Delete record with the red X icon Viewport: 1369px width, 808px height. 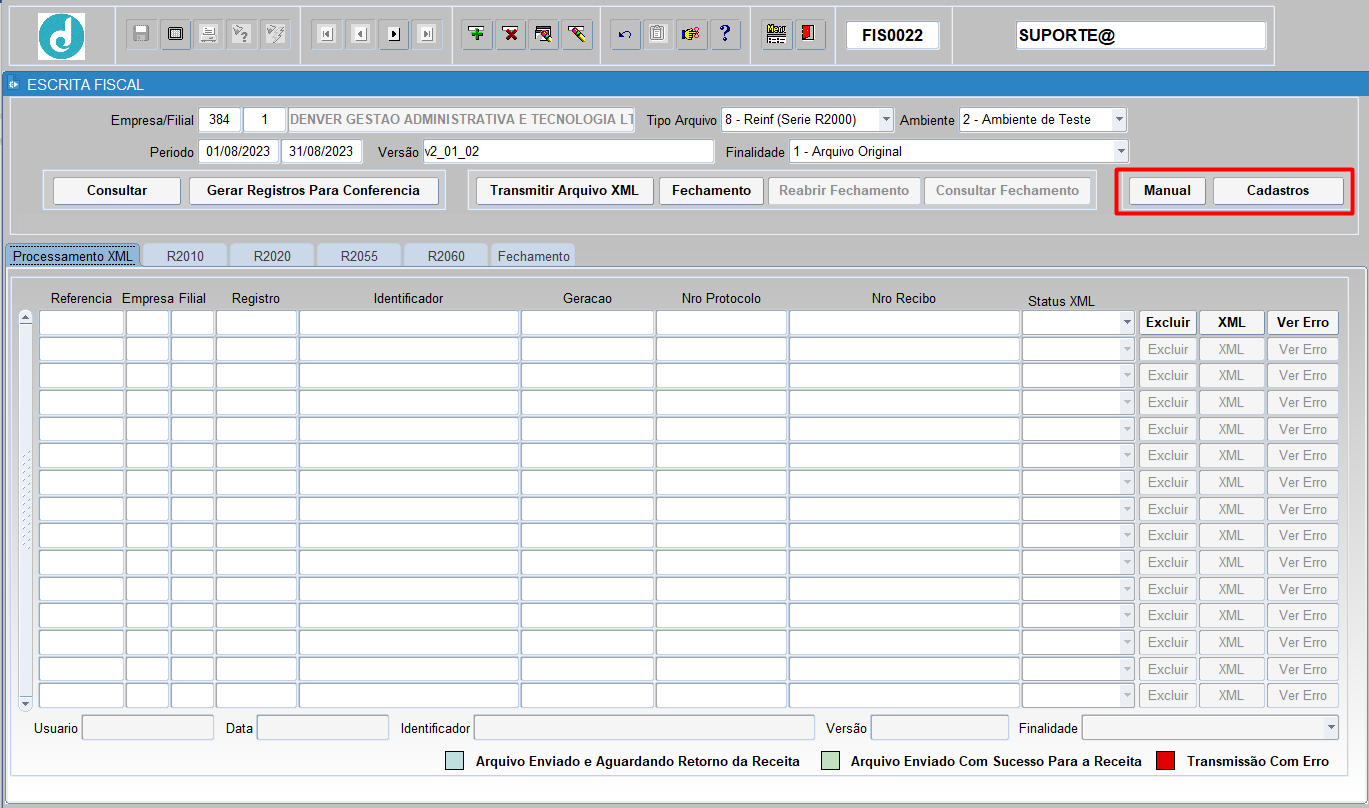tap(510, 34)
